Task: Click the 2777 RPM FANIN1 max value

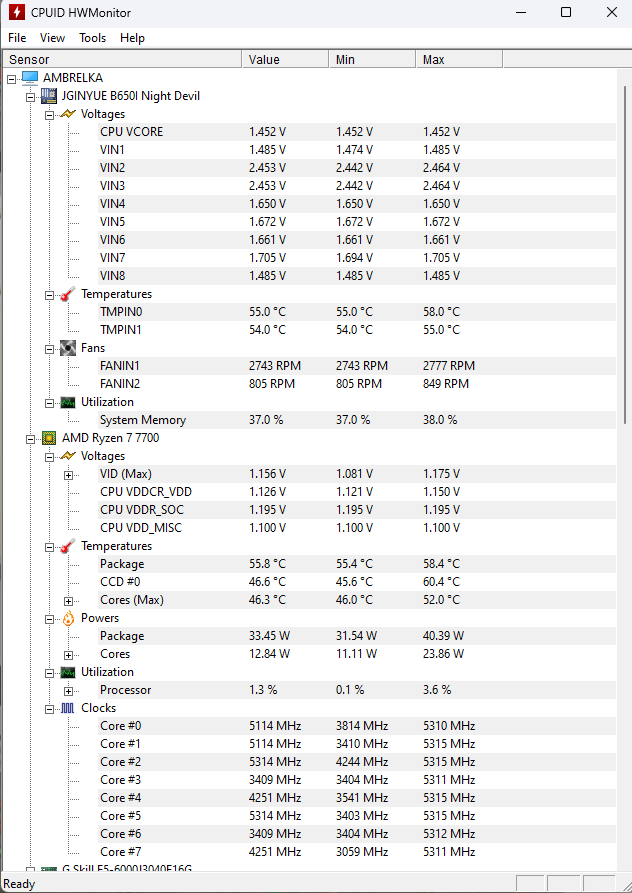Action: [x=449, y=366]
